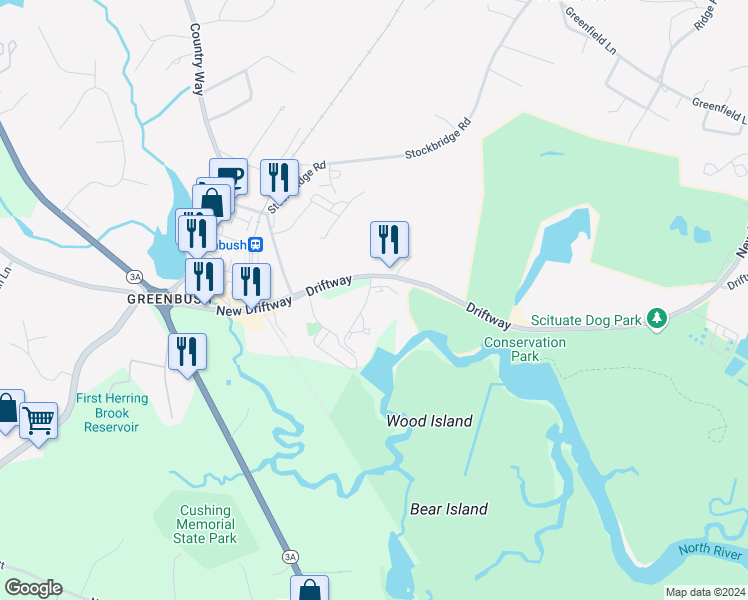Open the restaurant marker on Route 3A
The height and width of the screenshot is (600, 748).
pos(187,352)
